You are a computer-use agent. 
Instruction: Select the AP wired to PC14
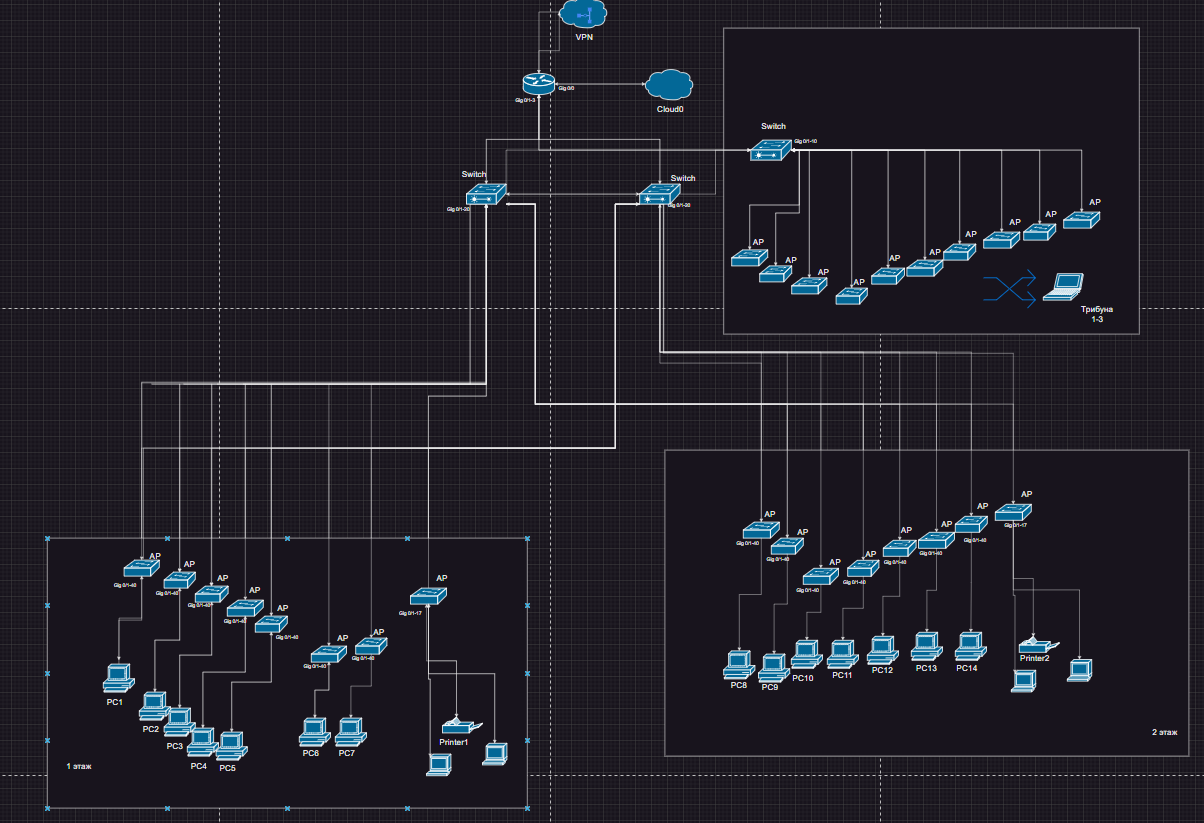click(971, 526)
